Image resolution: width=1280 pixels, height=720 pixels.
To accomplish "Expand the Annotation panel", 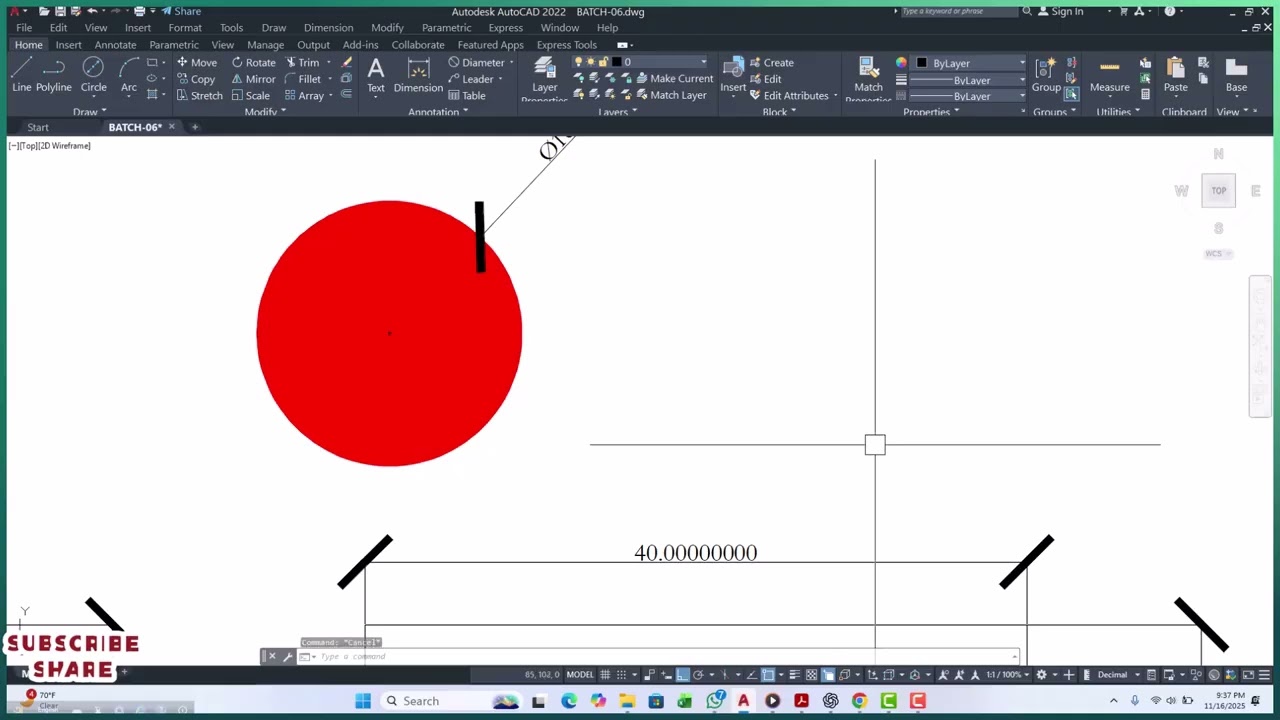I will pyautogui.click(x=438, y=112).
